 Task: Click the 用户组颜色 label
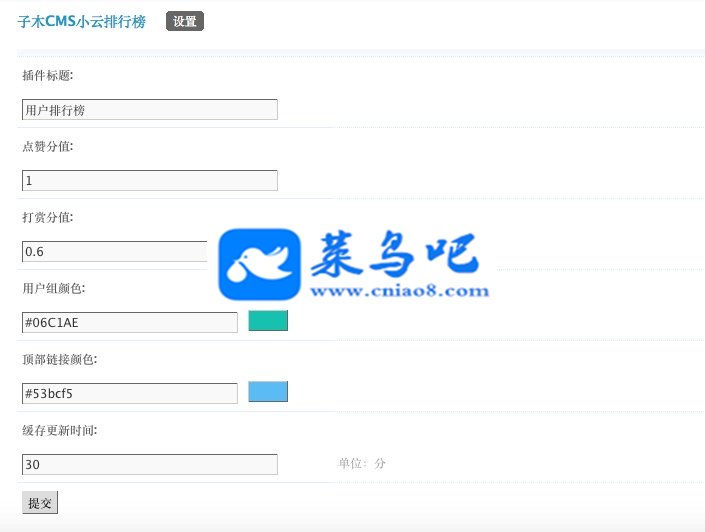(54, 288)
